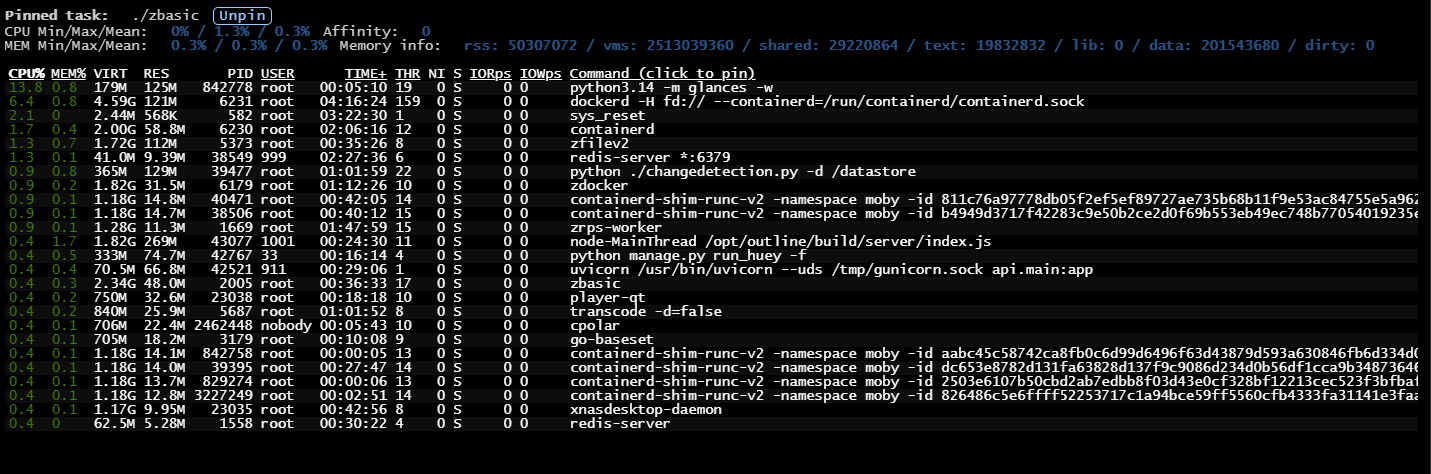
Task: Pin the redis-server process with PID 1558
Action: pos(620,423)
